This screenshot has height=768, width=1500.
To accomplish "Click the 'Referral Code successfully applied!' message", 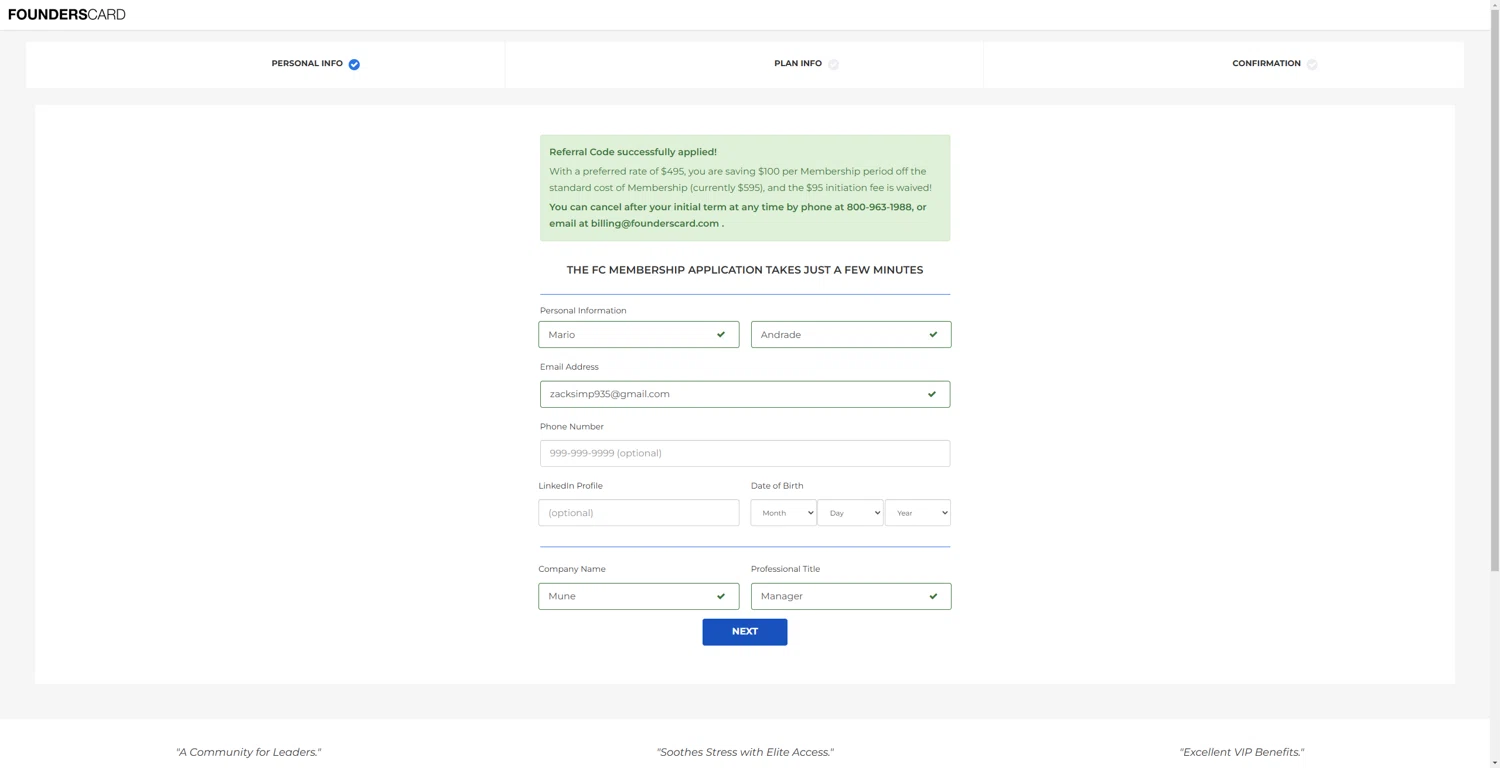I will pyautogui.click(x=633, y=152).
